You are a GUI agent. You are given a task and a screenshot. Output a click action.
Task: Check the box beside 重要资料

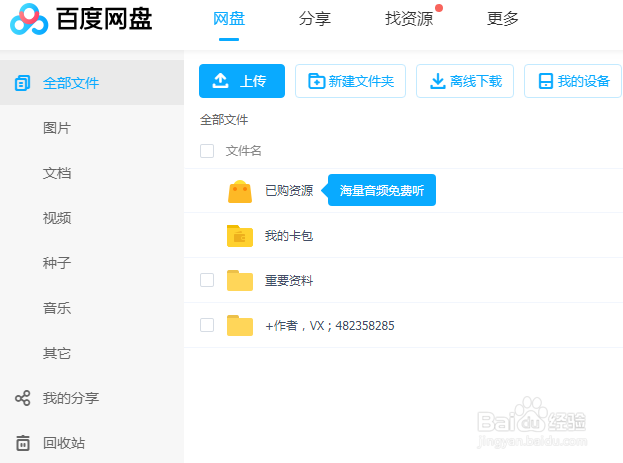207,281
